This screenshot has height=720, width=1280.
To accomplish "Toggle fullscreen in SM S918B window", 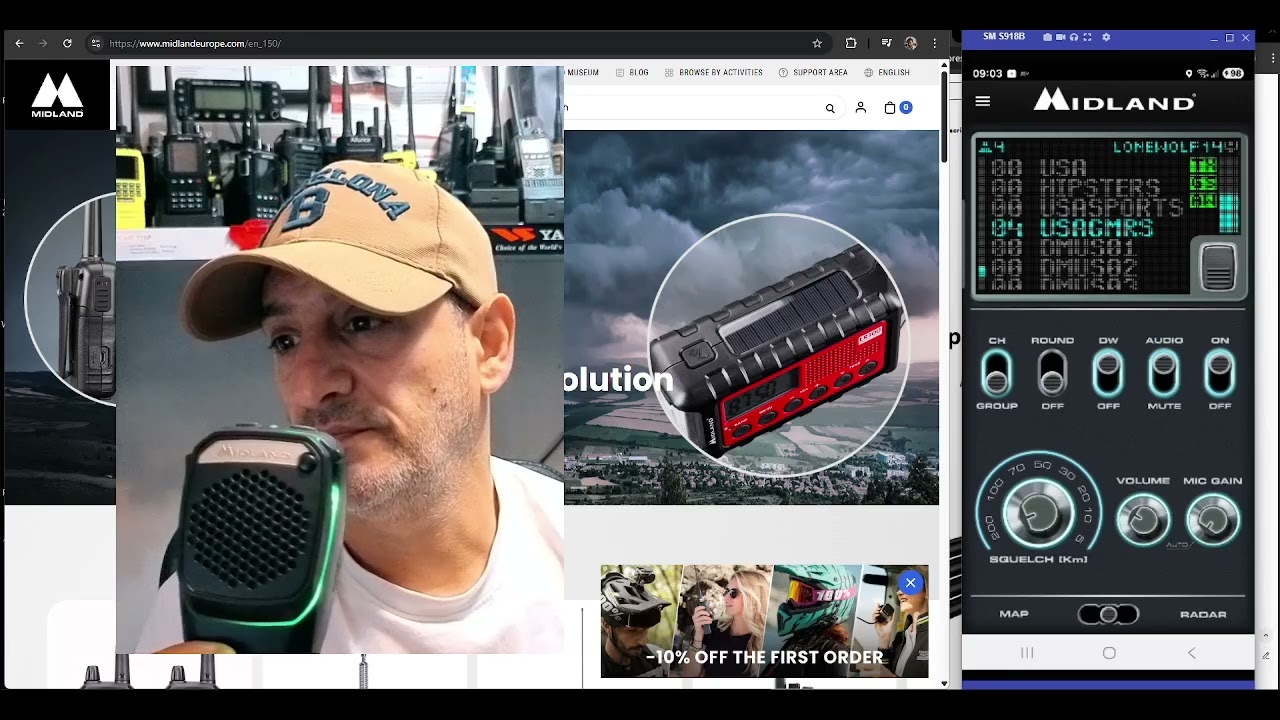I will 1087,37.
